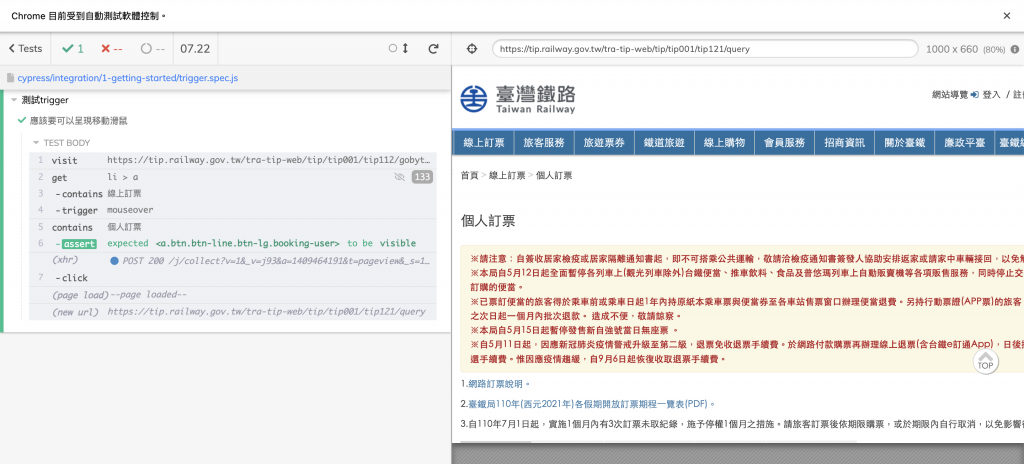Select the contains 個人訂票 command row
Image resolution: width=1024 pixels, height=464 pixels.
click(x=232, y=227)
